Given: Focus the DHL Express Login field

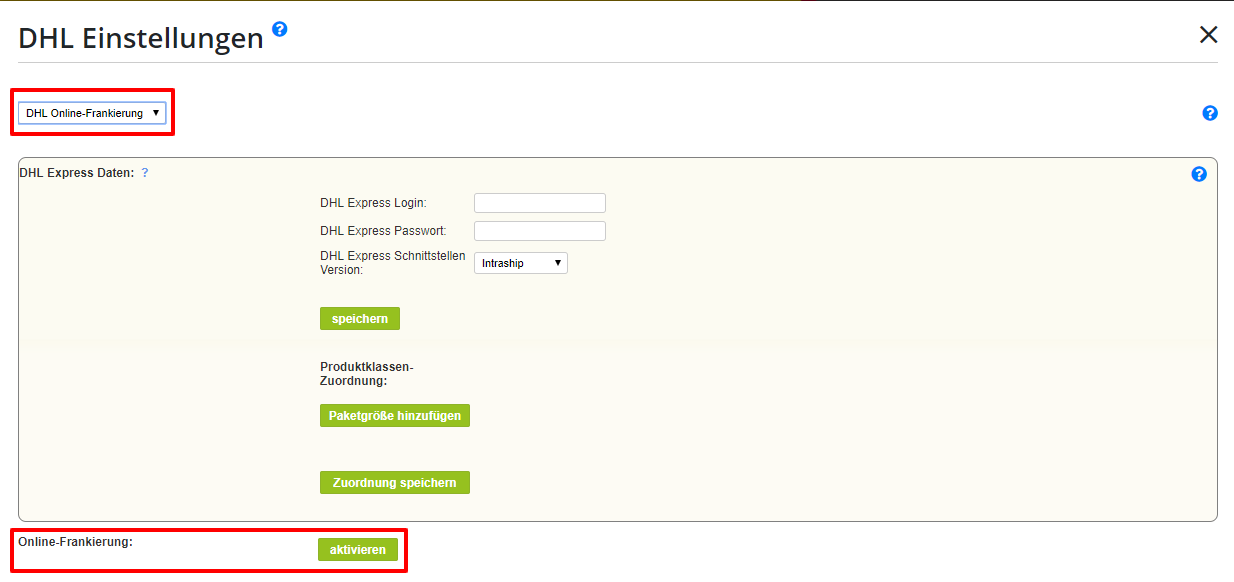Looking at the screenshot, I should (540, 203).
